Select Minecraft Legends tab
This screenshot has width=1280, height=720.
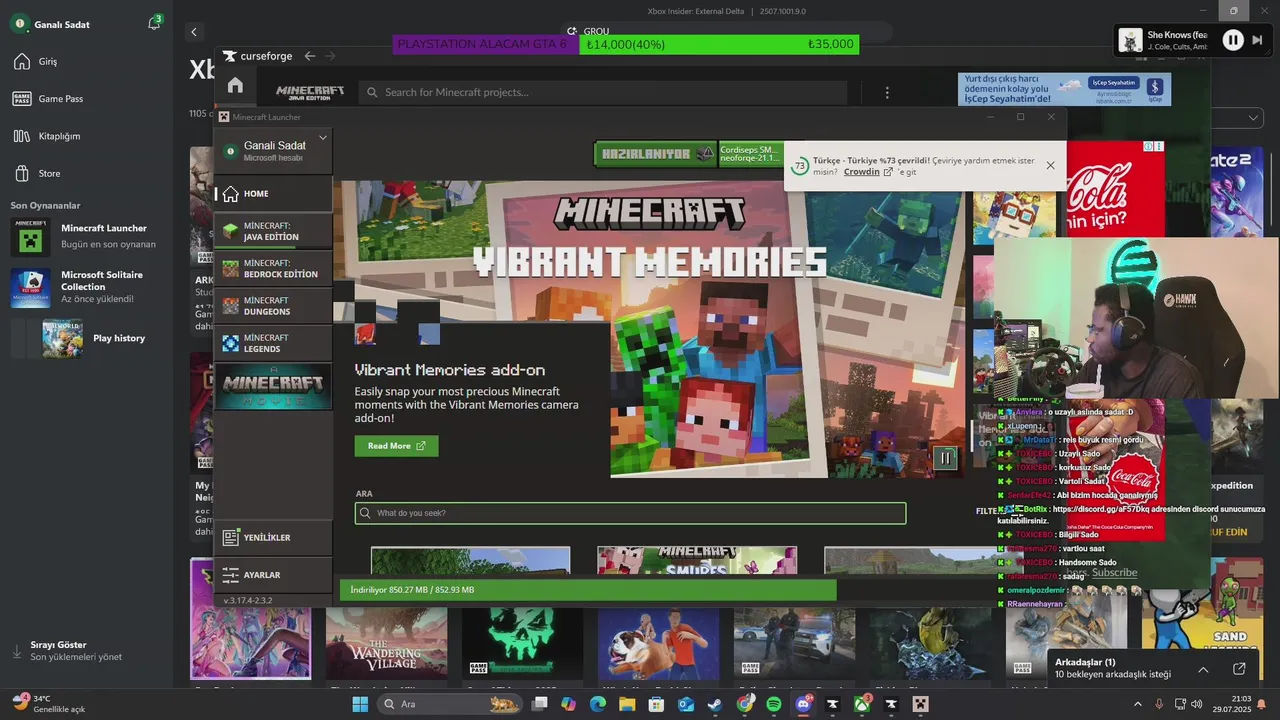(273, 343)
